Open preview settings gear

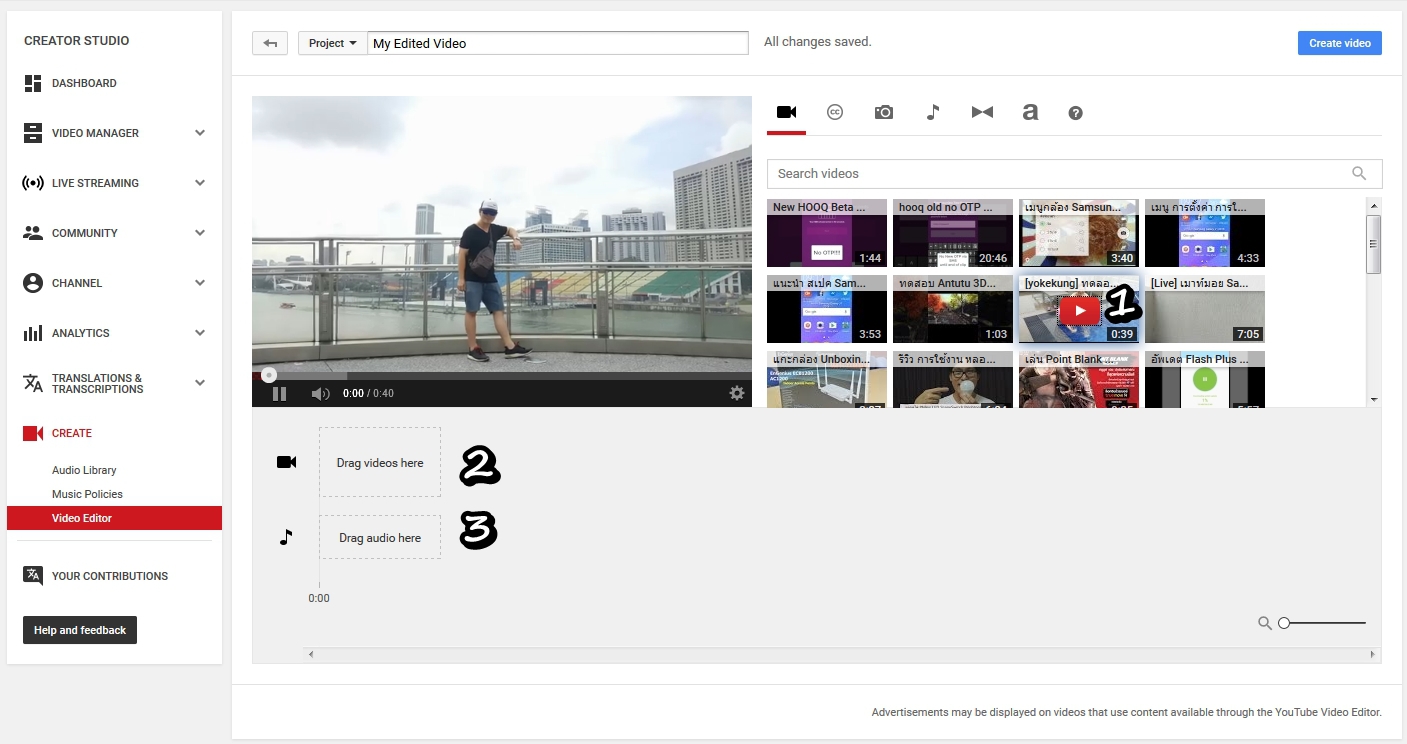[737, 393]
